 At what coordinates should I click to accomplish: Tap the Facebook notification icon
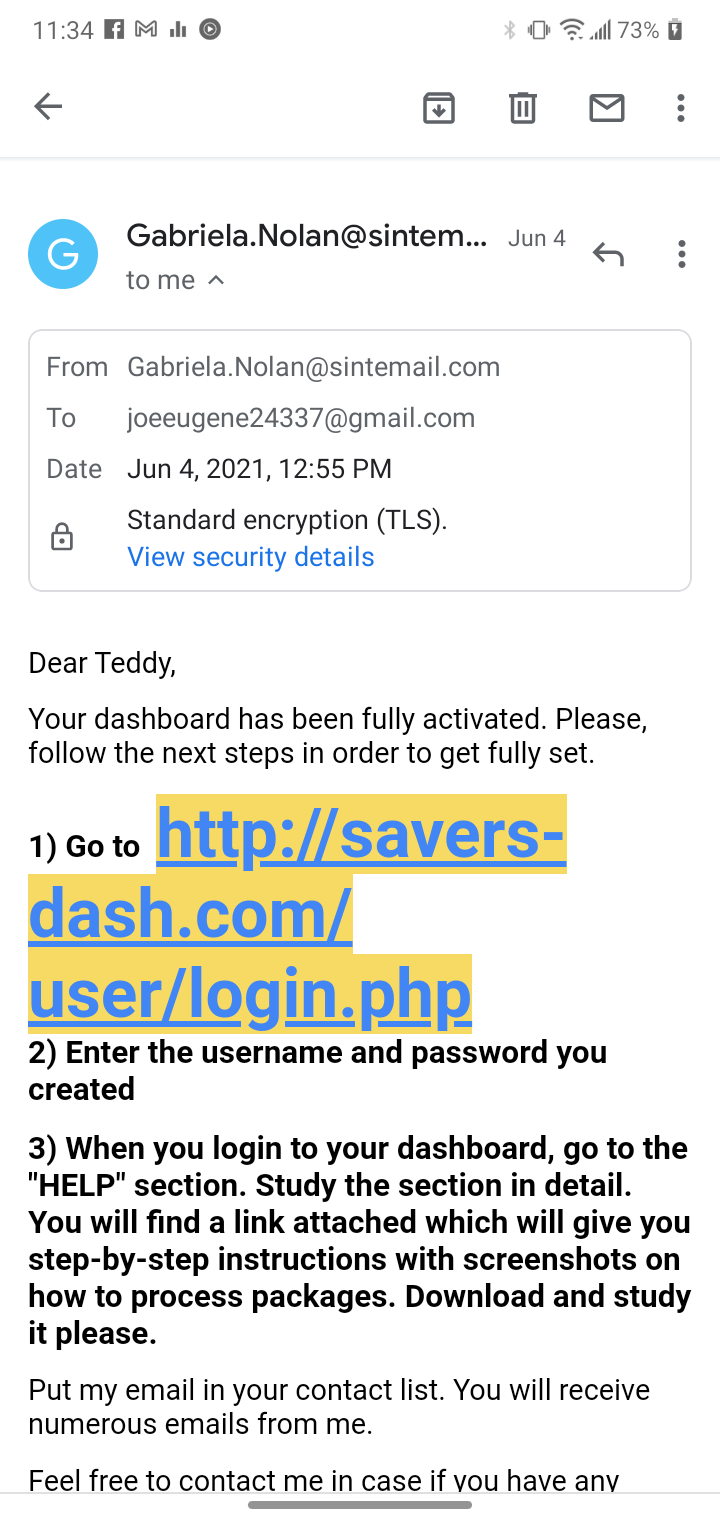tap(114, 30)
